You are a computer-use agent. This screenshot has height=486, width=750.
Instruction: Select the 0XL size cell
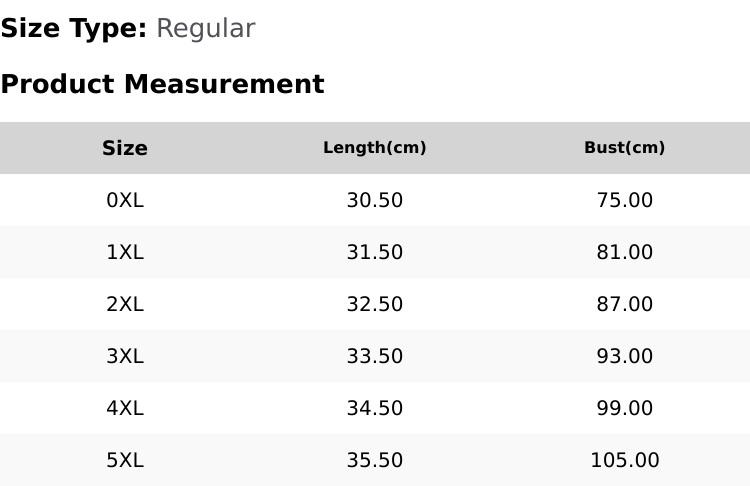(x=125, y=200)
